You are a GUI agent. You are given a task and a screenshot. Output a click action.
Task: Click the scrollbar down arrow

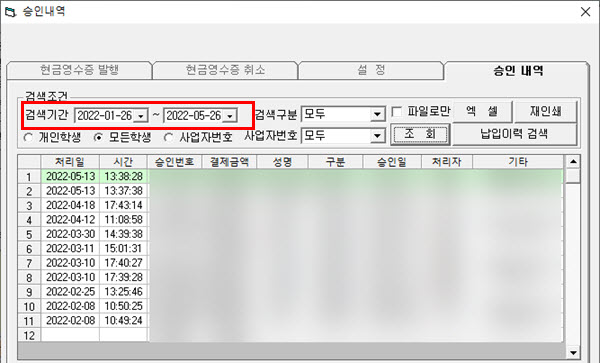(573, 353)
